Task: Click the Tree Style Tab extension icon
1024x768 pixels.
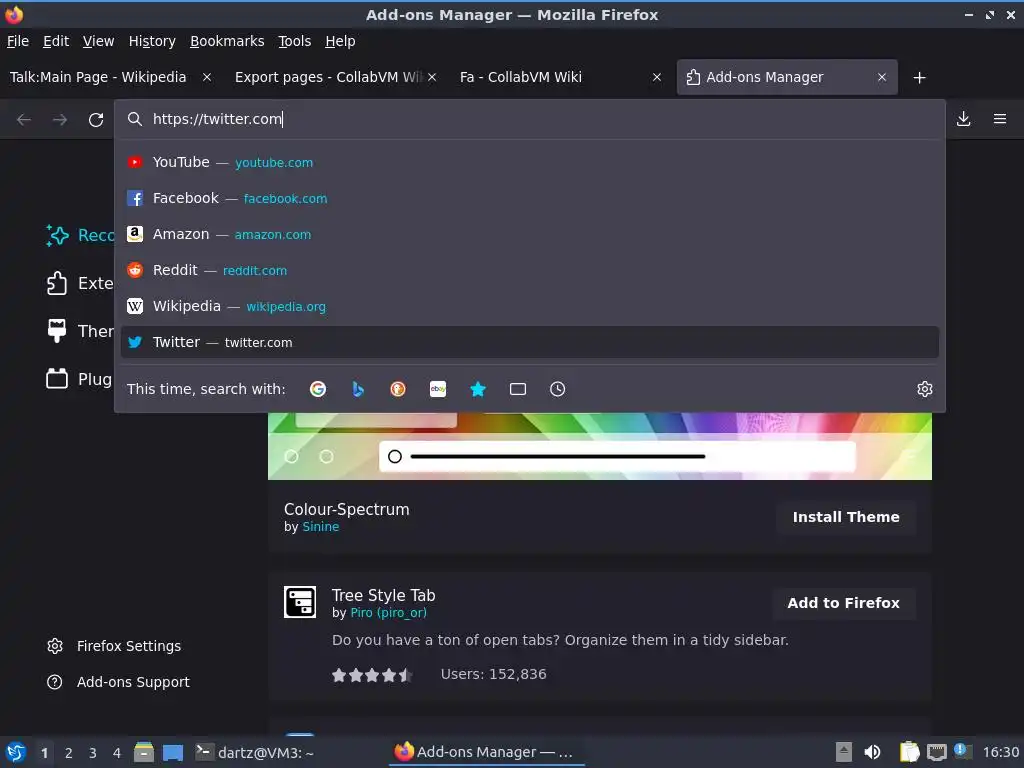Action: (x=300, y=602)
